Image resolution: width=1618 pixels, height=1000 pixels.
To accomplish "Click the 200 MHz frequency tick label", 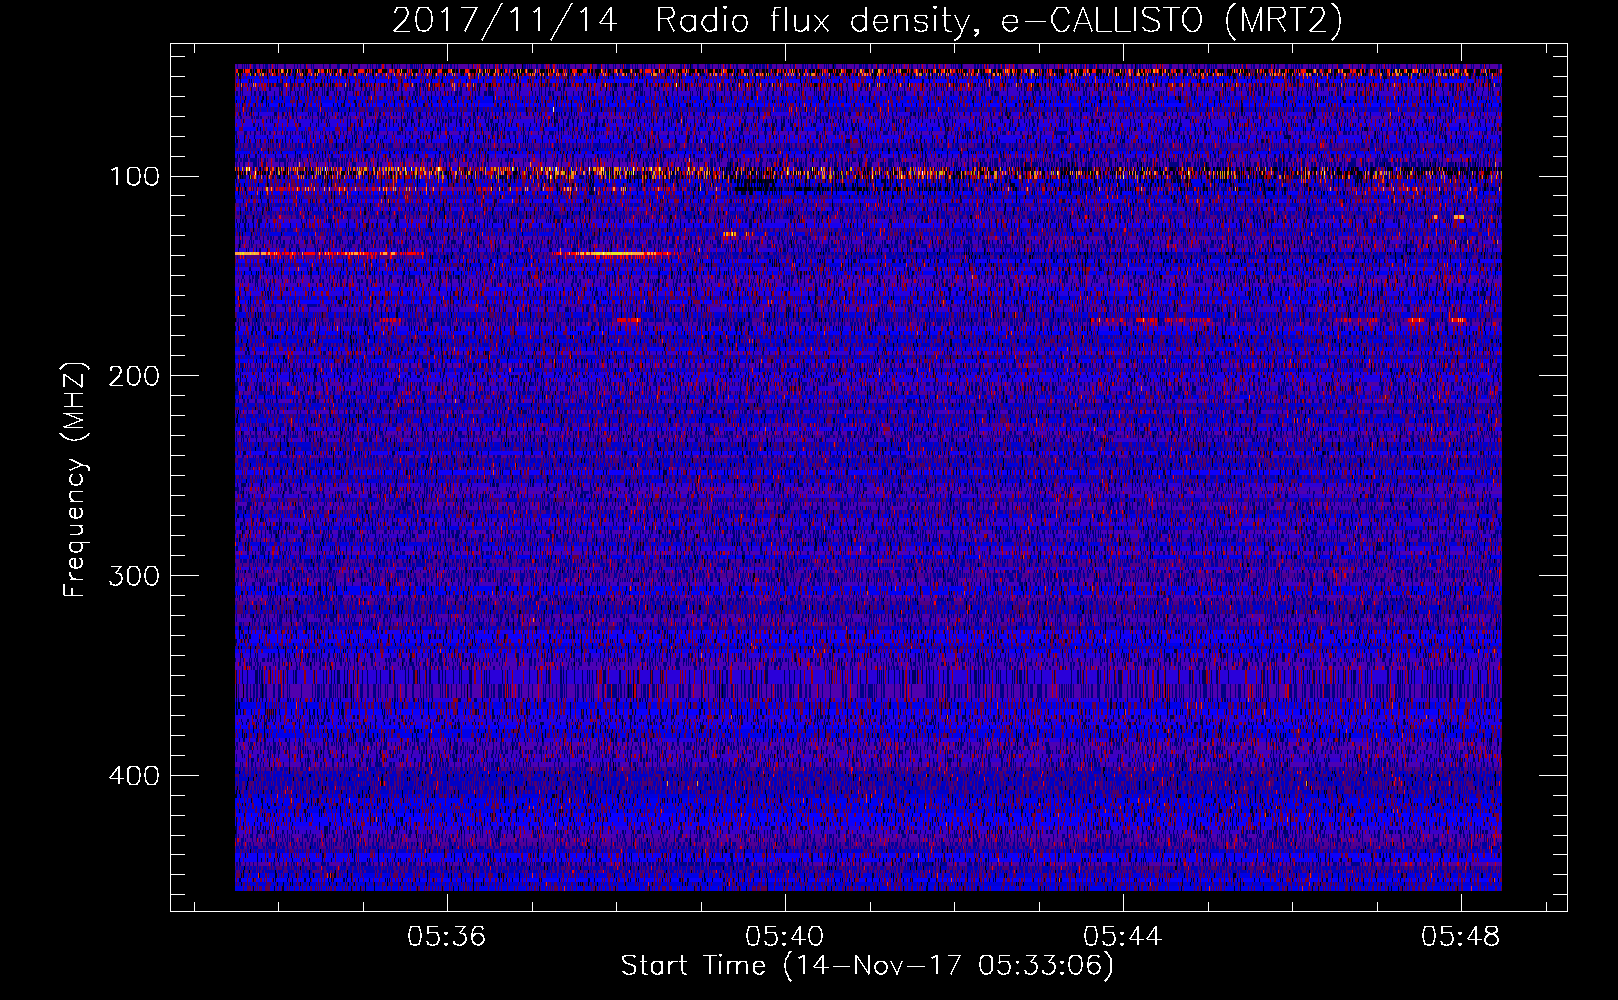I will (134, 376).
